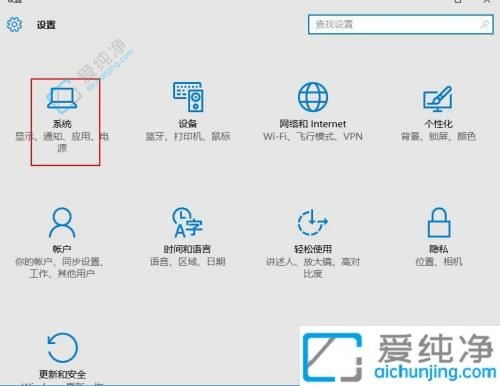Screen dimensions: 500x386
Task: Click the 设备 label text
Action: point(188,124)
